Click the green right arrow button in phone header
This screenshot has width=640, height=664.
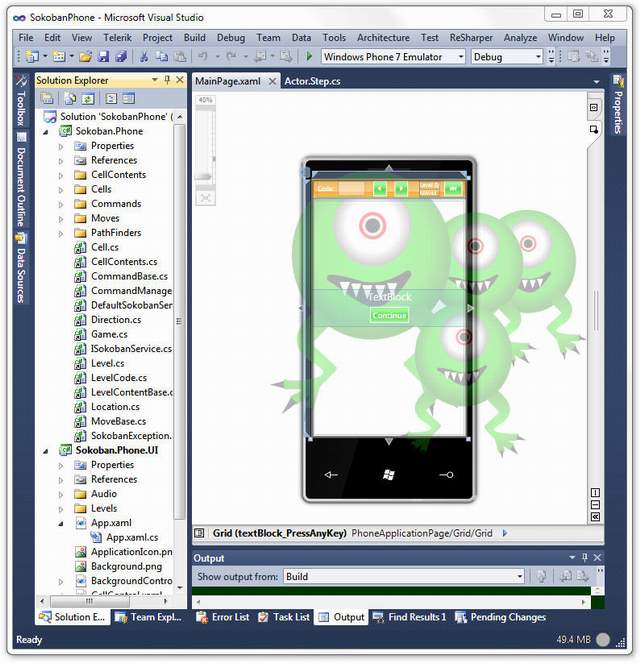[x=401, y=188]
